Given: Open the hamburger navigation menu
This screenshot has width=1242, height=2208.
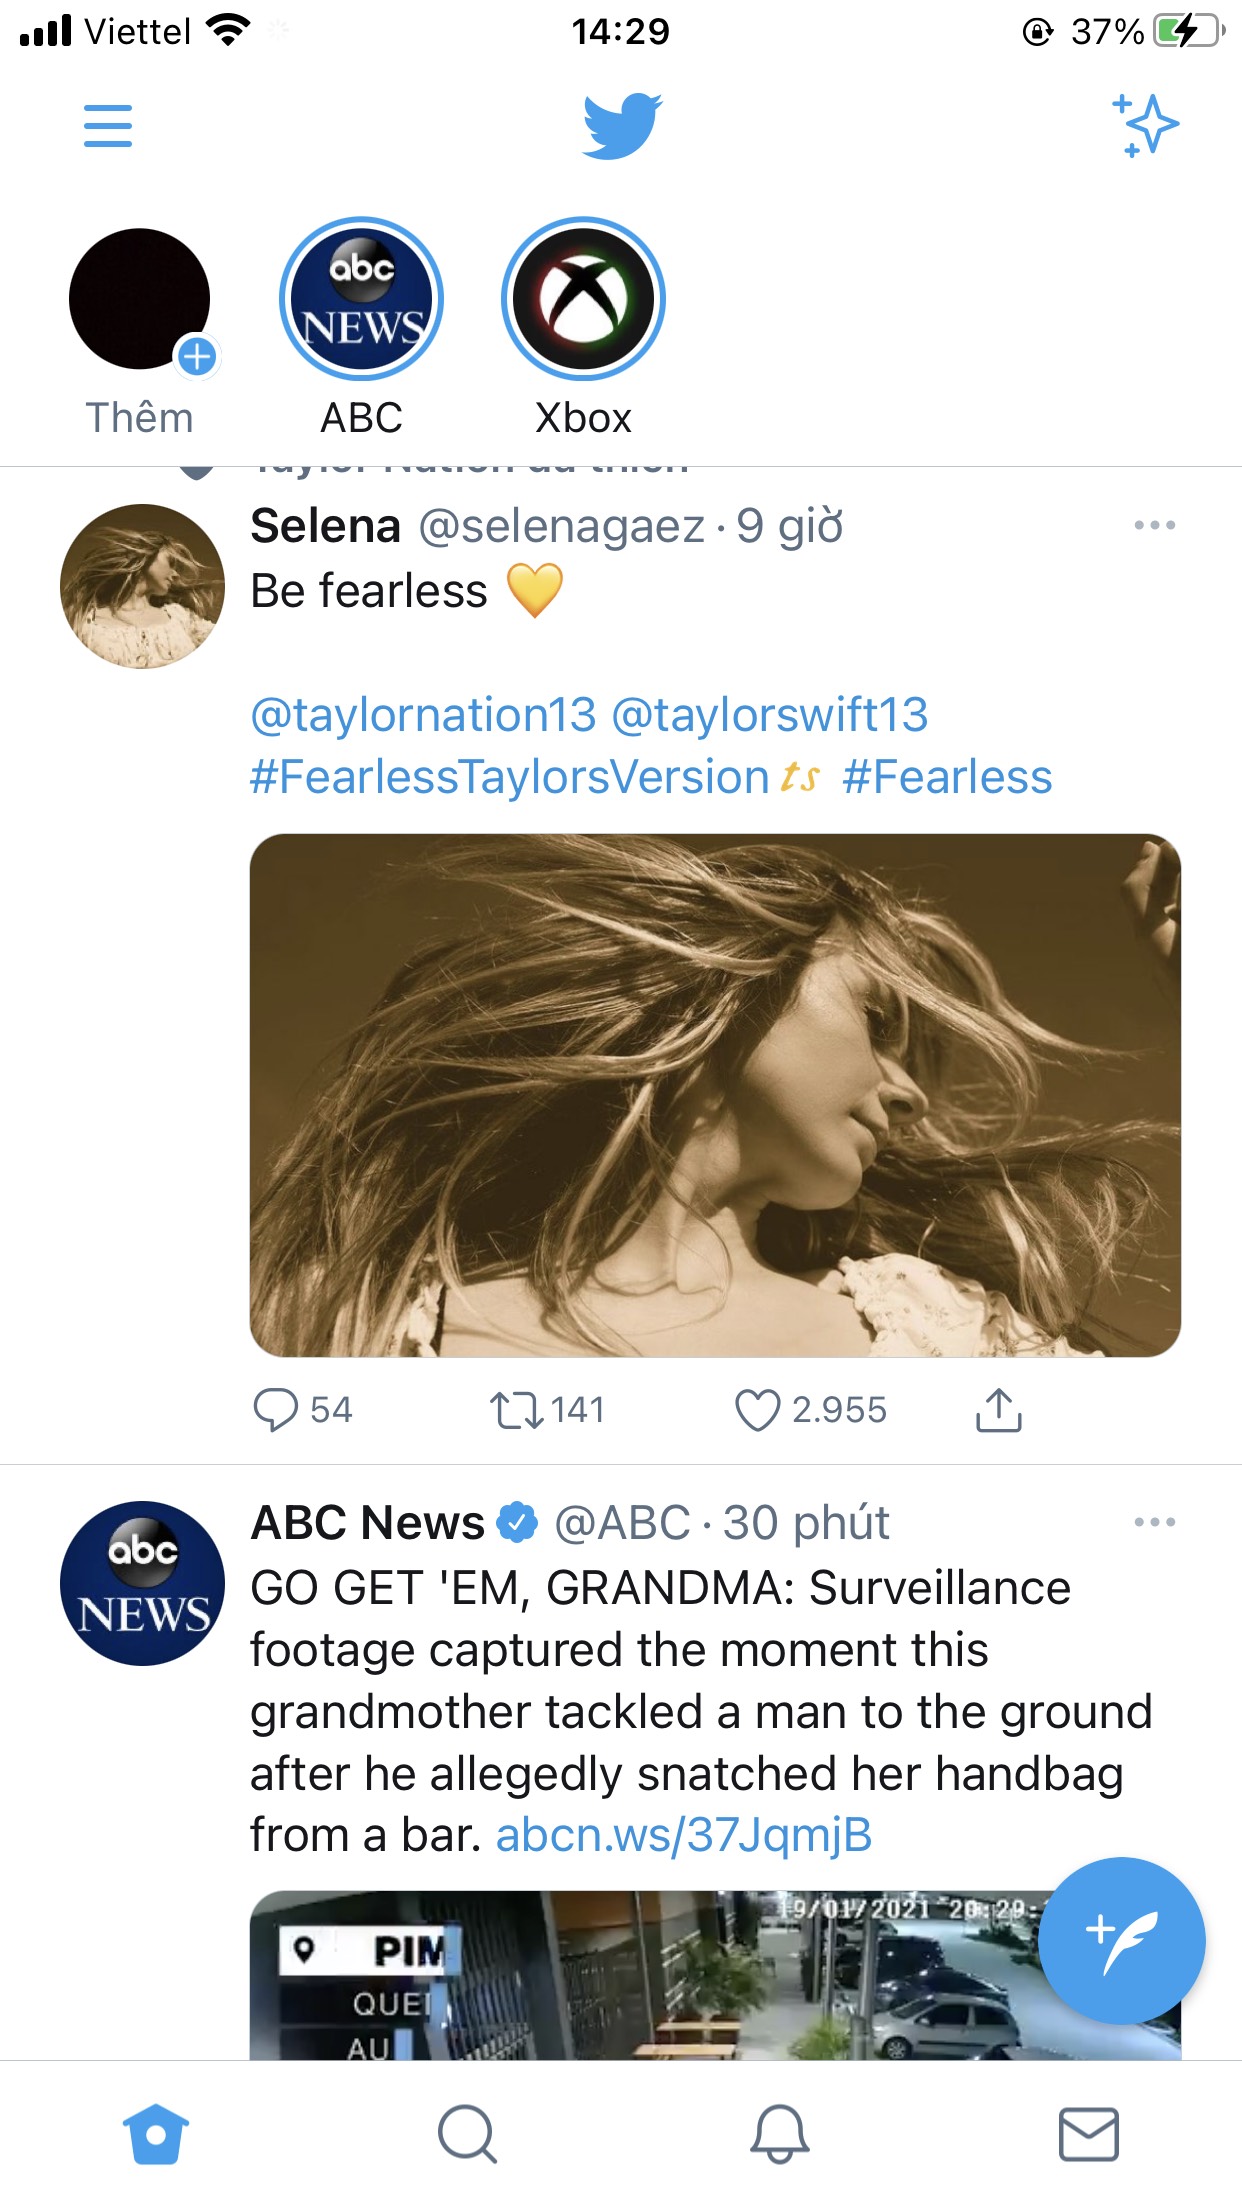Looking at the screenshot, I should click(108, 126).
